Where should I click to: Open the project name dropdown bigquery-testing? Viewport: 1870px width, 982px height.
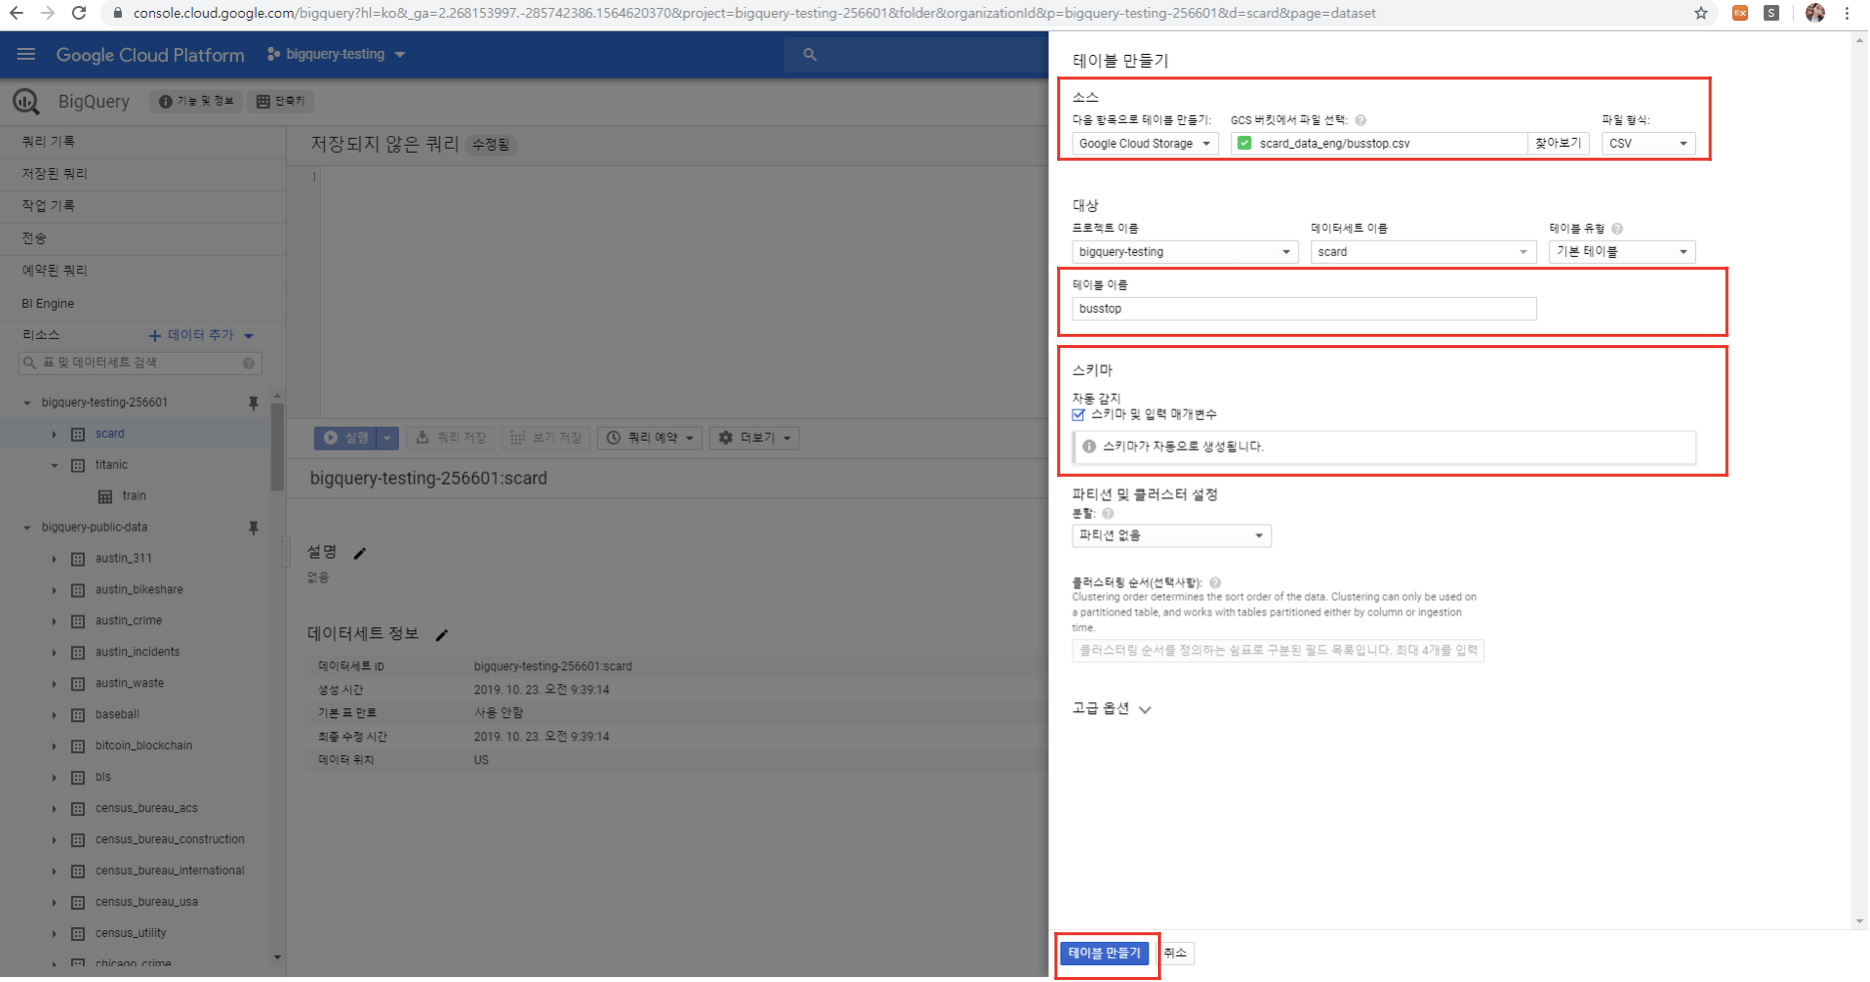1185,252
